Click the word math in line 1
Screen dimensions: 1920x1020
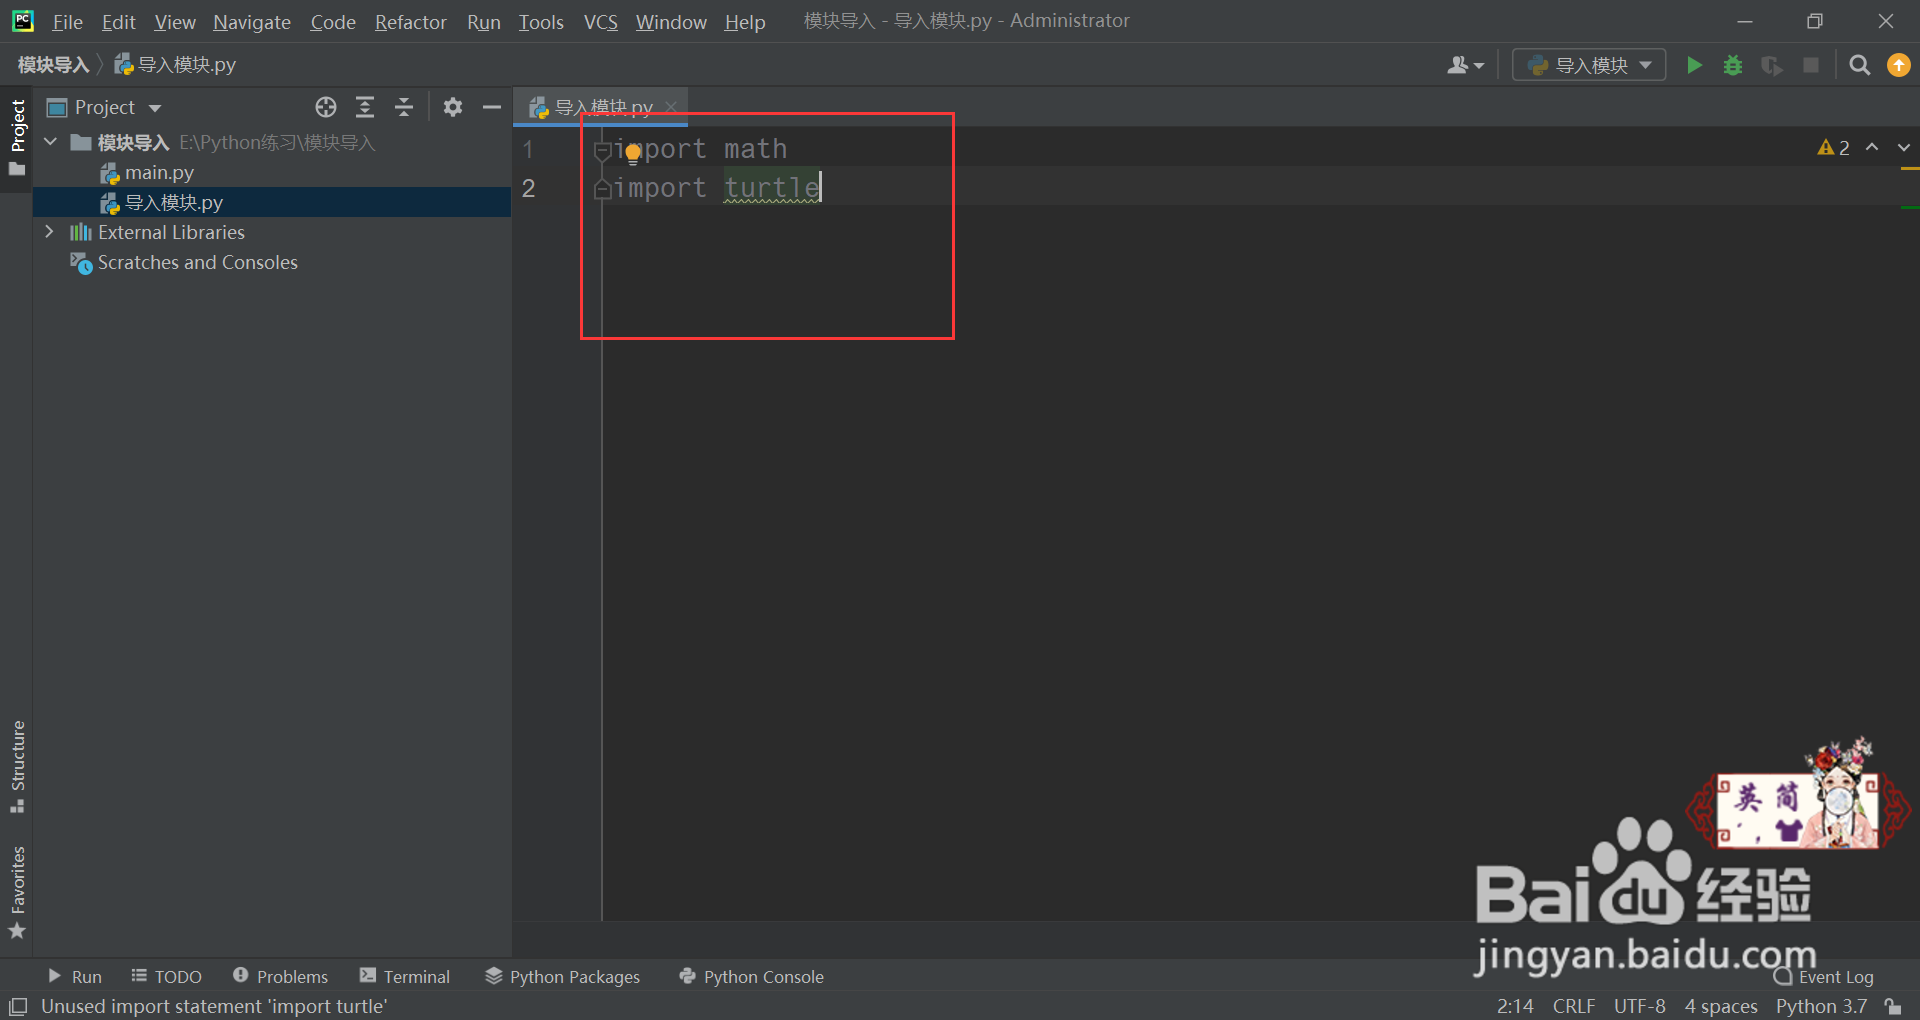[x=755, y=149]
